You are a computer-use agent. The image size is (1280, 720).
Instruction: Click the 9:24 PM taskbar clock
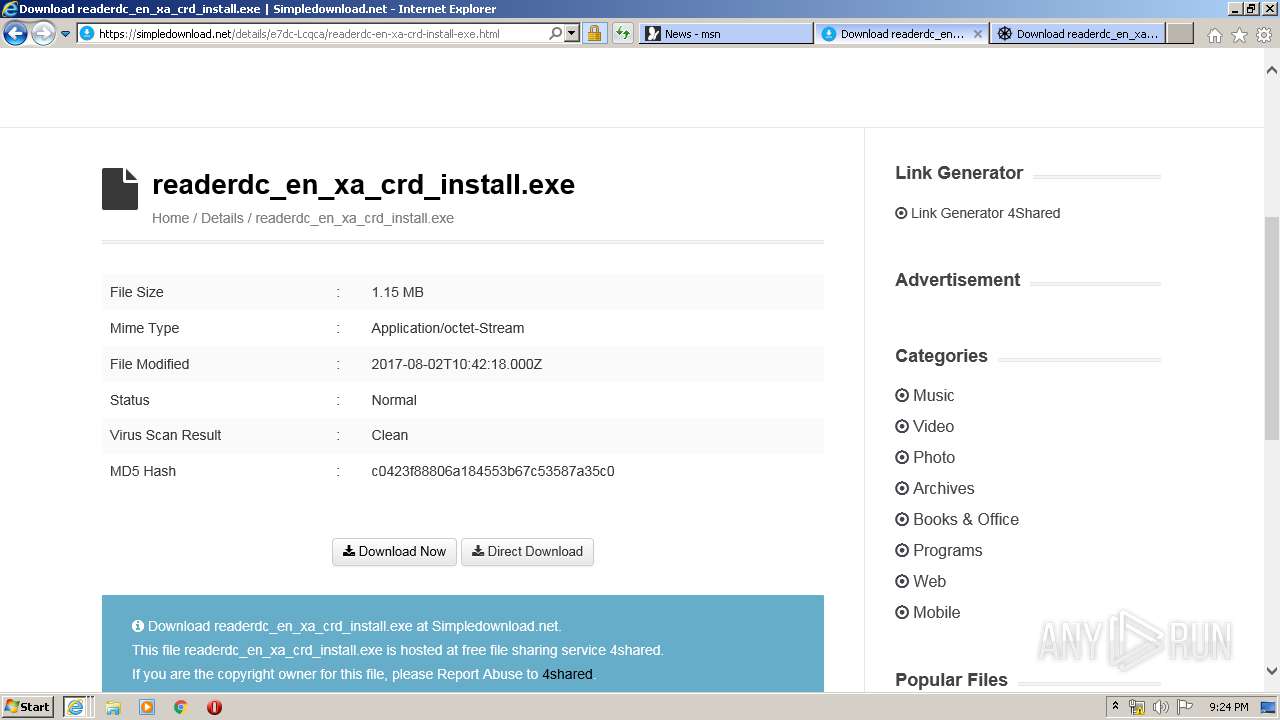point(1228,707)
